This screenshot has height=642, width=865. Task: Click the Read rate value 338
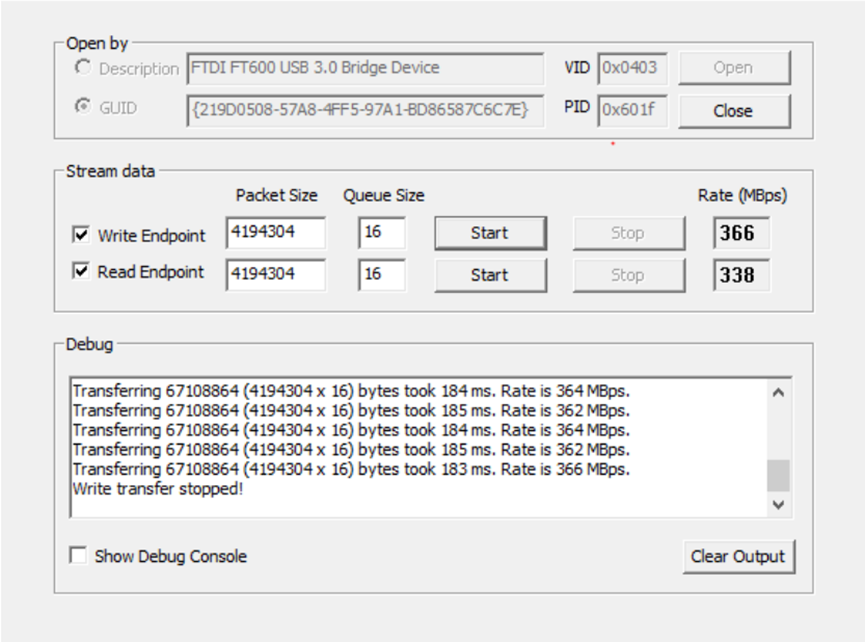[x=741, y=275]
